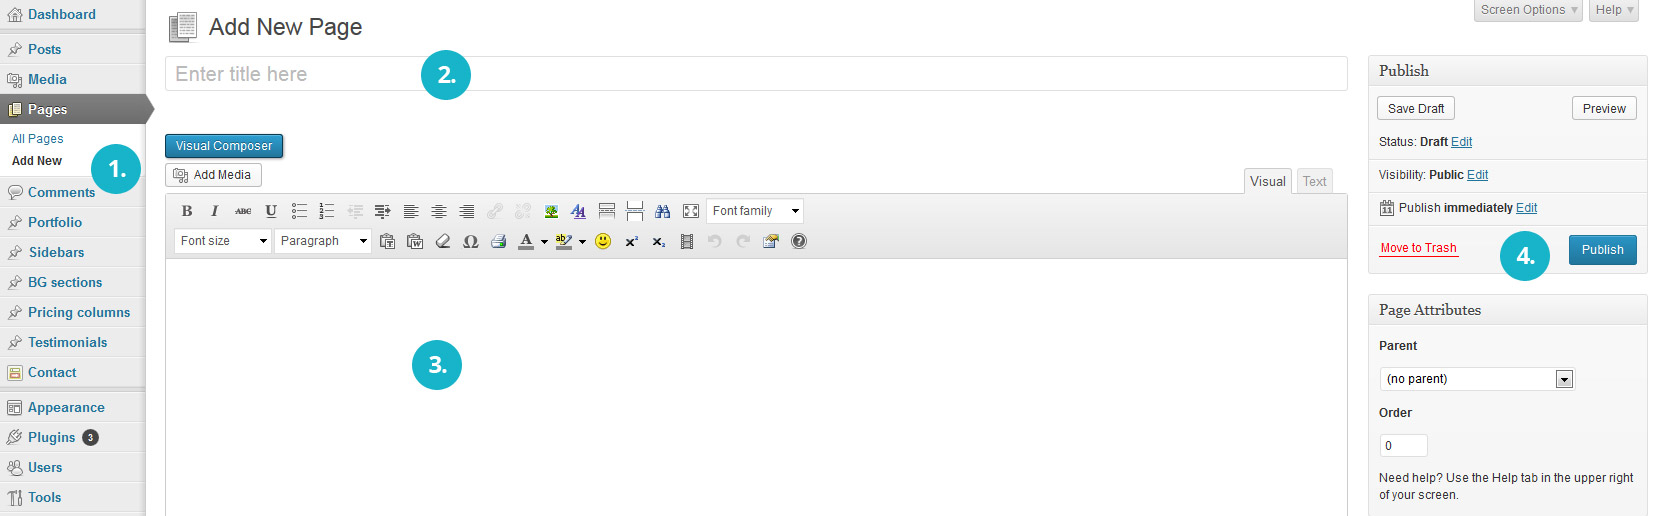The height and width of the screenshot is (516, 1659).
Task: Click the blue Publish button
Action: pos(1602,250)
